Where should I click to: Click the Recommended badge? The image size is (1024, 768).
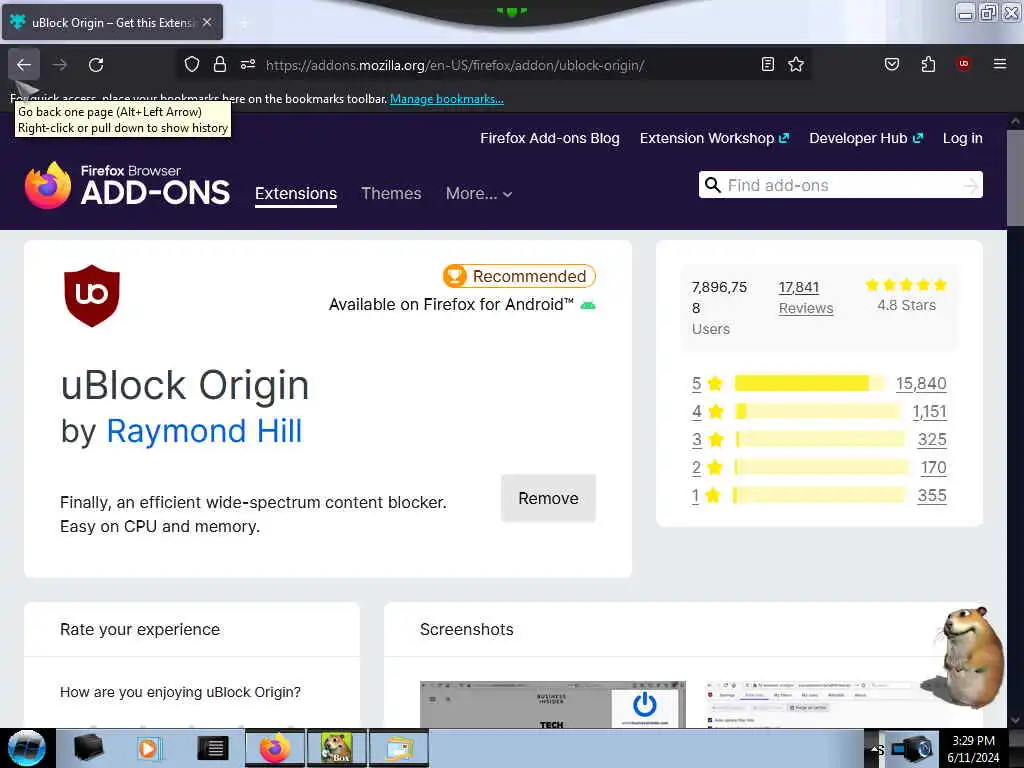519,276
